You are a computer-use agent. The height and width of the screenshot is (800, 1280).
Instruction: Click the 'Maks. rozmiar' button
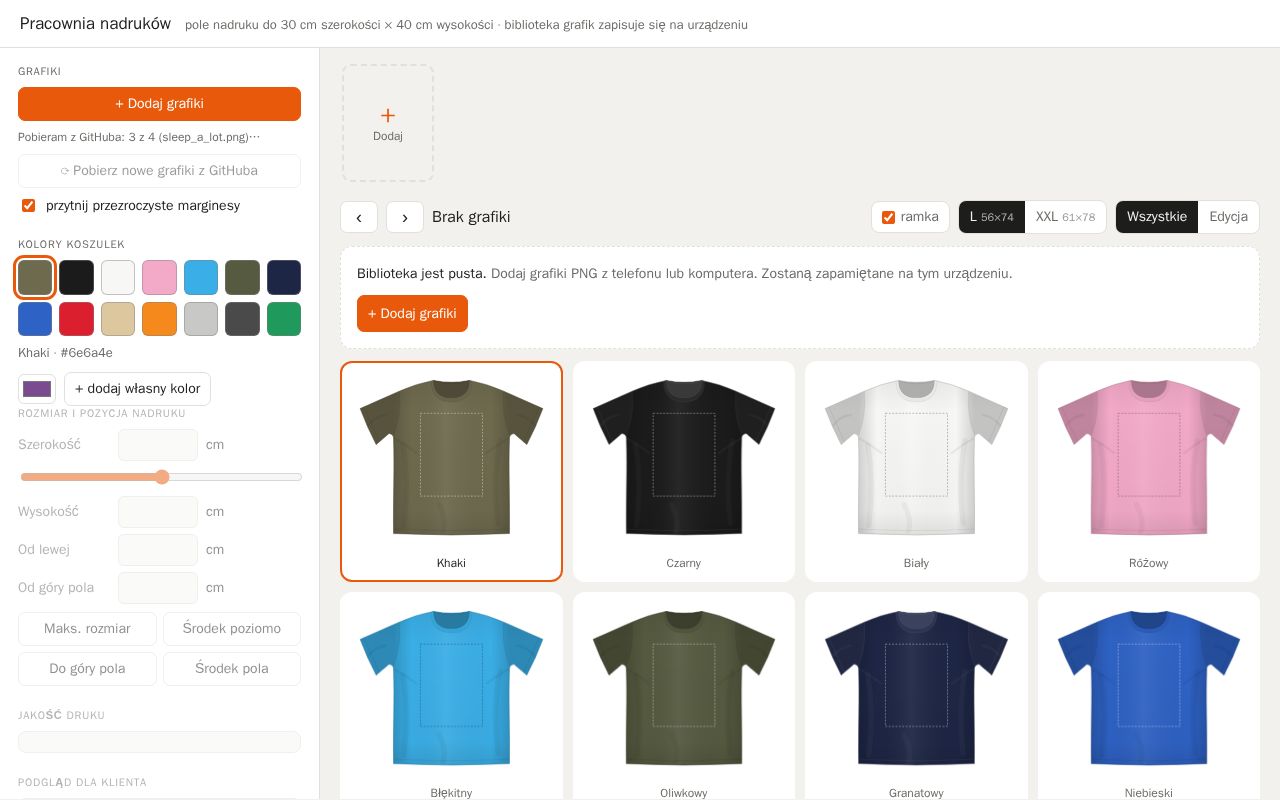click(x=87, y=629)
